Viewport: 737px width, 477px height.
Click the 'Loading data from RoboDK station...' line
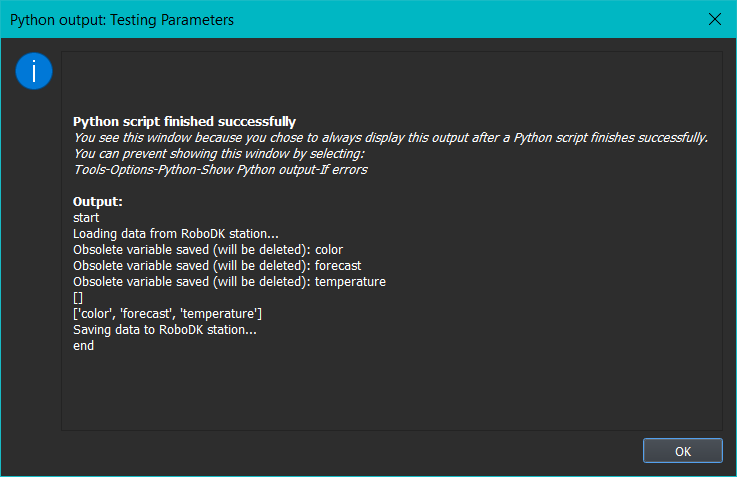coord(175,234)
